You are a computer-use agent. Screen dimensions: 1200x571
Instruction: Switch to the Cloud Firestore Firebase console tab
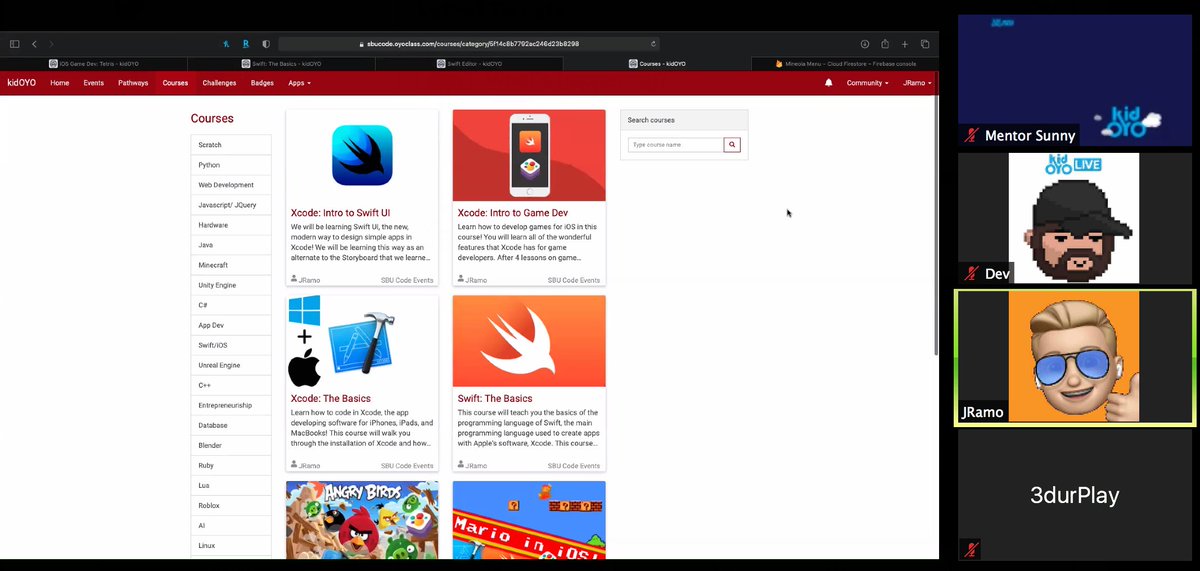(845, 63)
